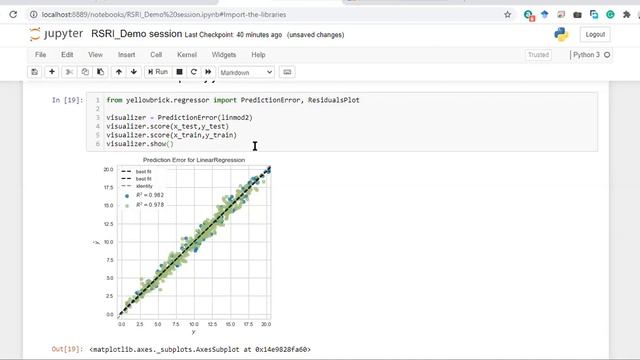Click the green circle extension icon
Screen dimensions: 640x360
[x=610, y=15]
